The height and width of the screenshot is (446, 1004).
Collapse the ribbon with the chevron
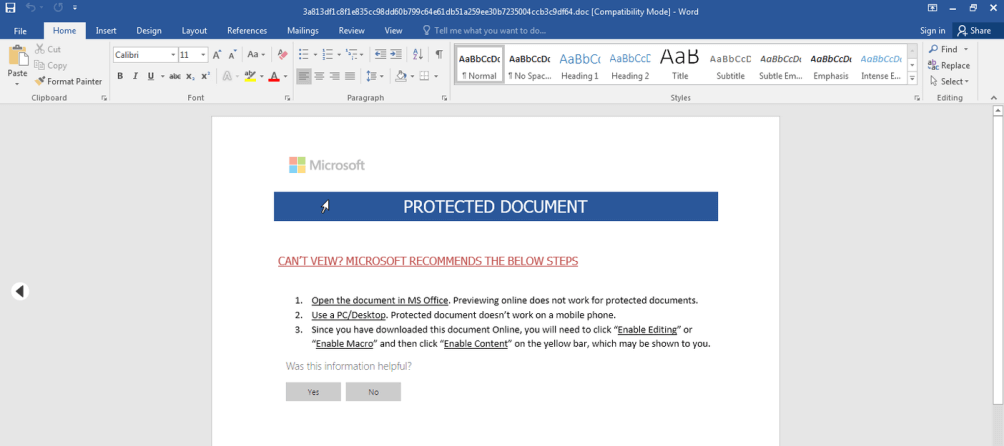(994, 98)
